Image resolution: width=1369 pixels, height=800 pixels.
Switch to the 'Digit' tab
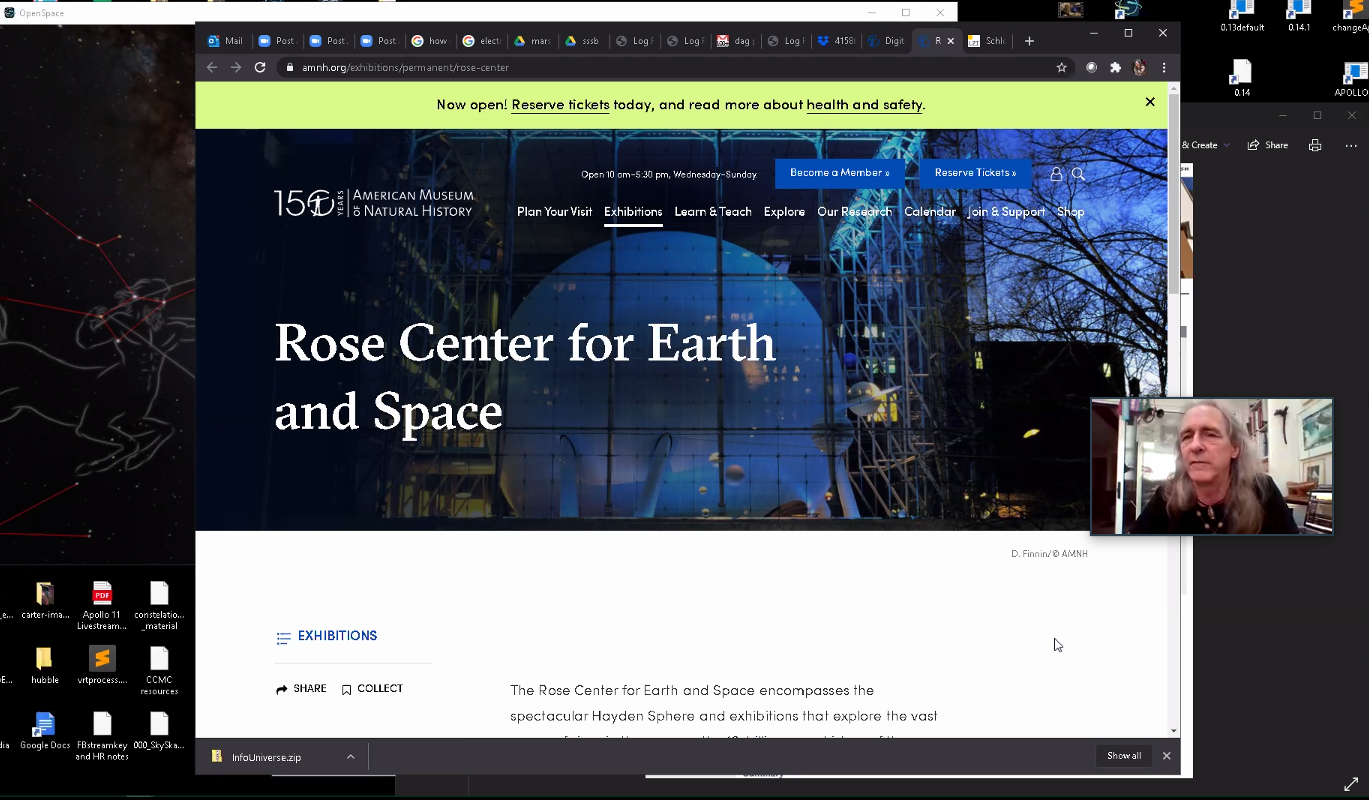[886, 41]
